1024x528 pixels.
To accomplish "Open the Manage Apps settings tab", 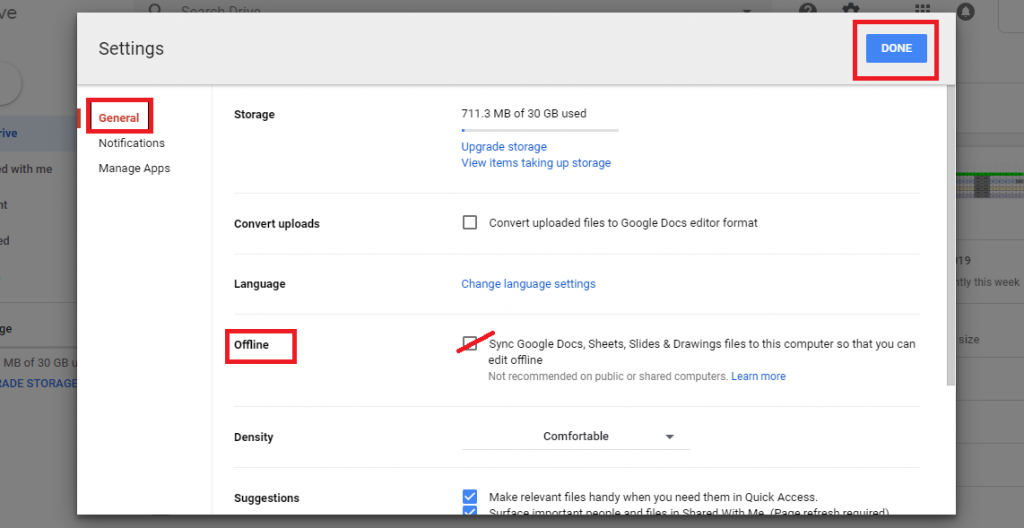I will [x=134, y=168].
